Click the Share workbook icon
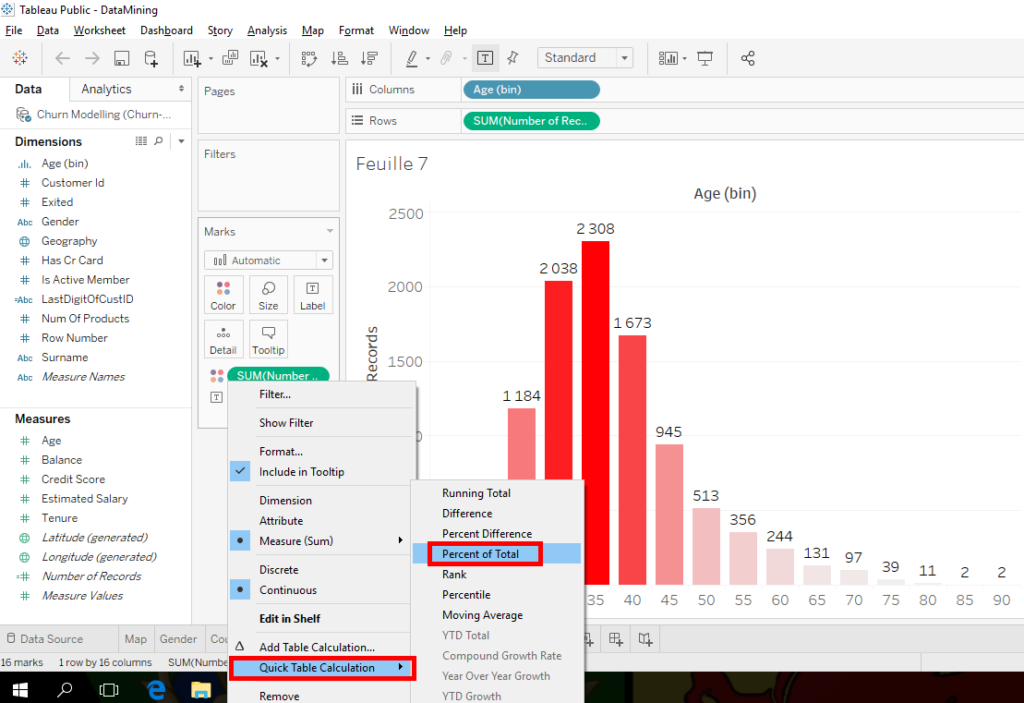This screenshot has height=703, width=1024. coord(748,58)
